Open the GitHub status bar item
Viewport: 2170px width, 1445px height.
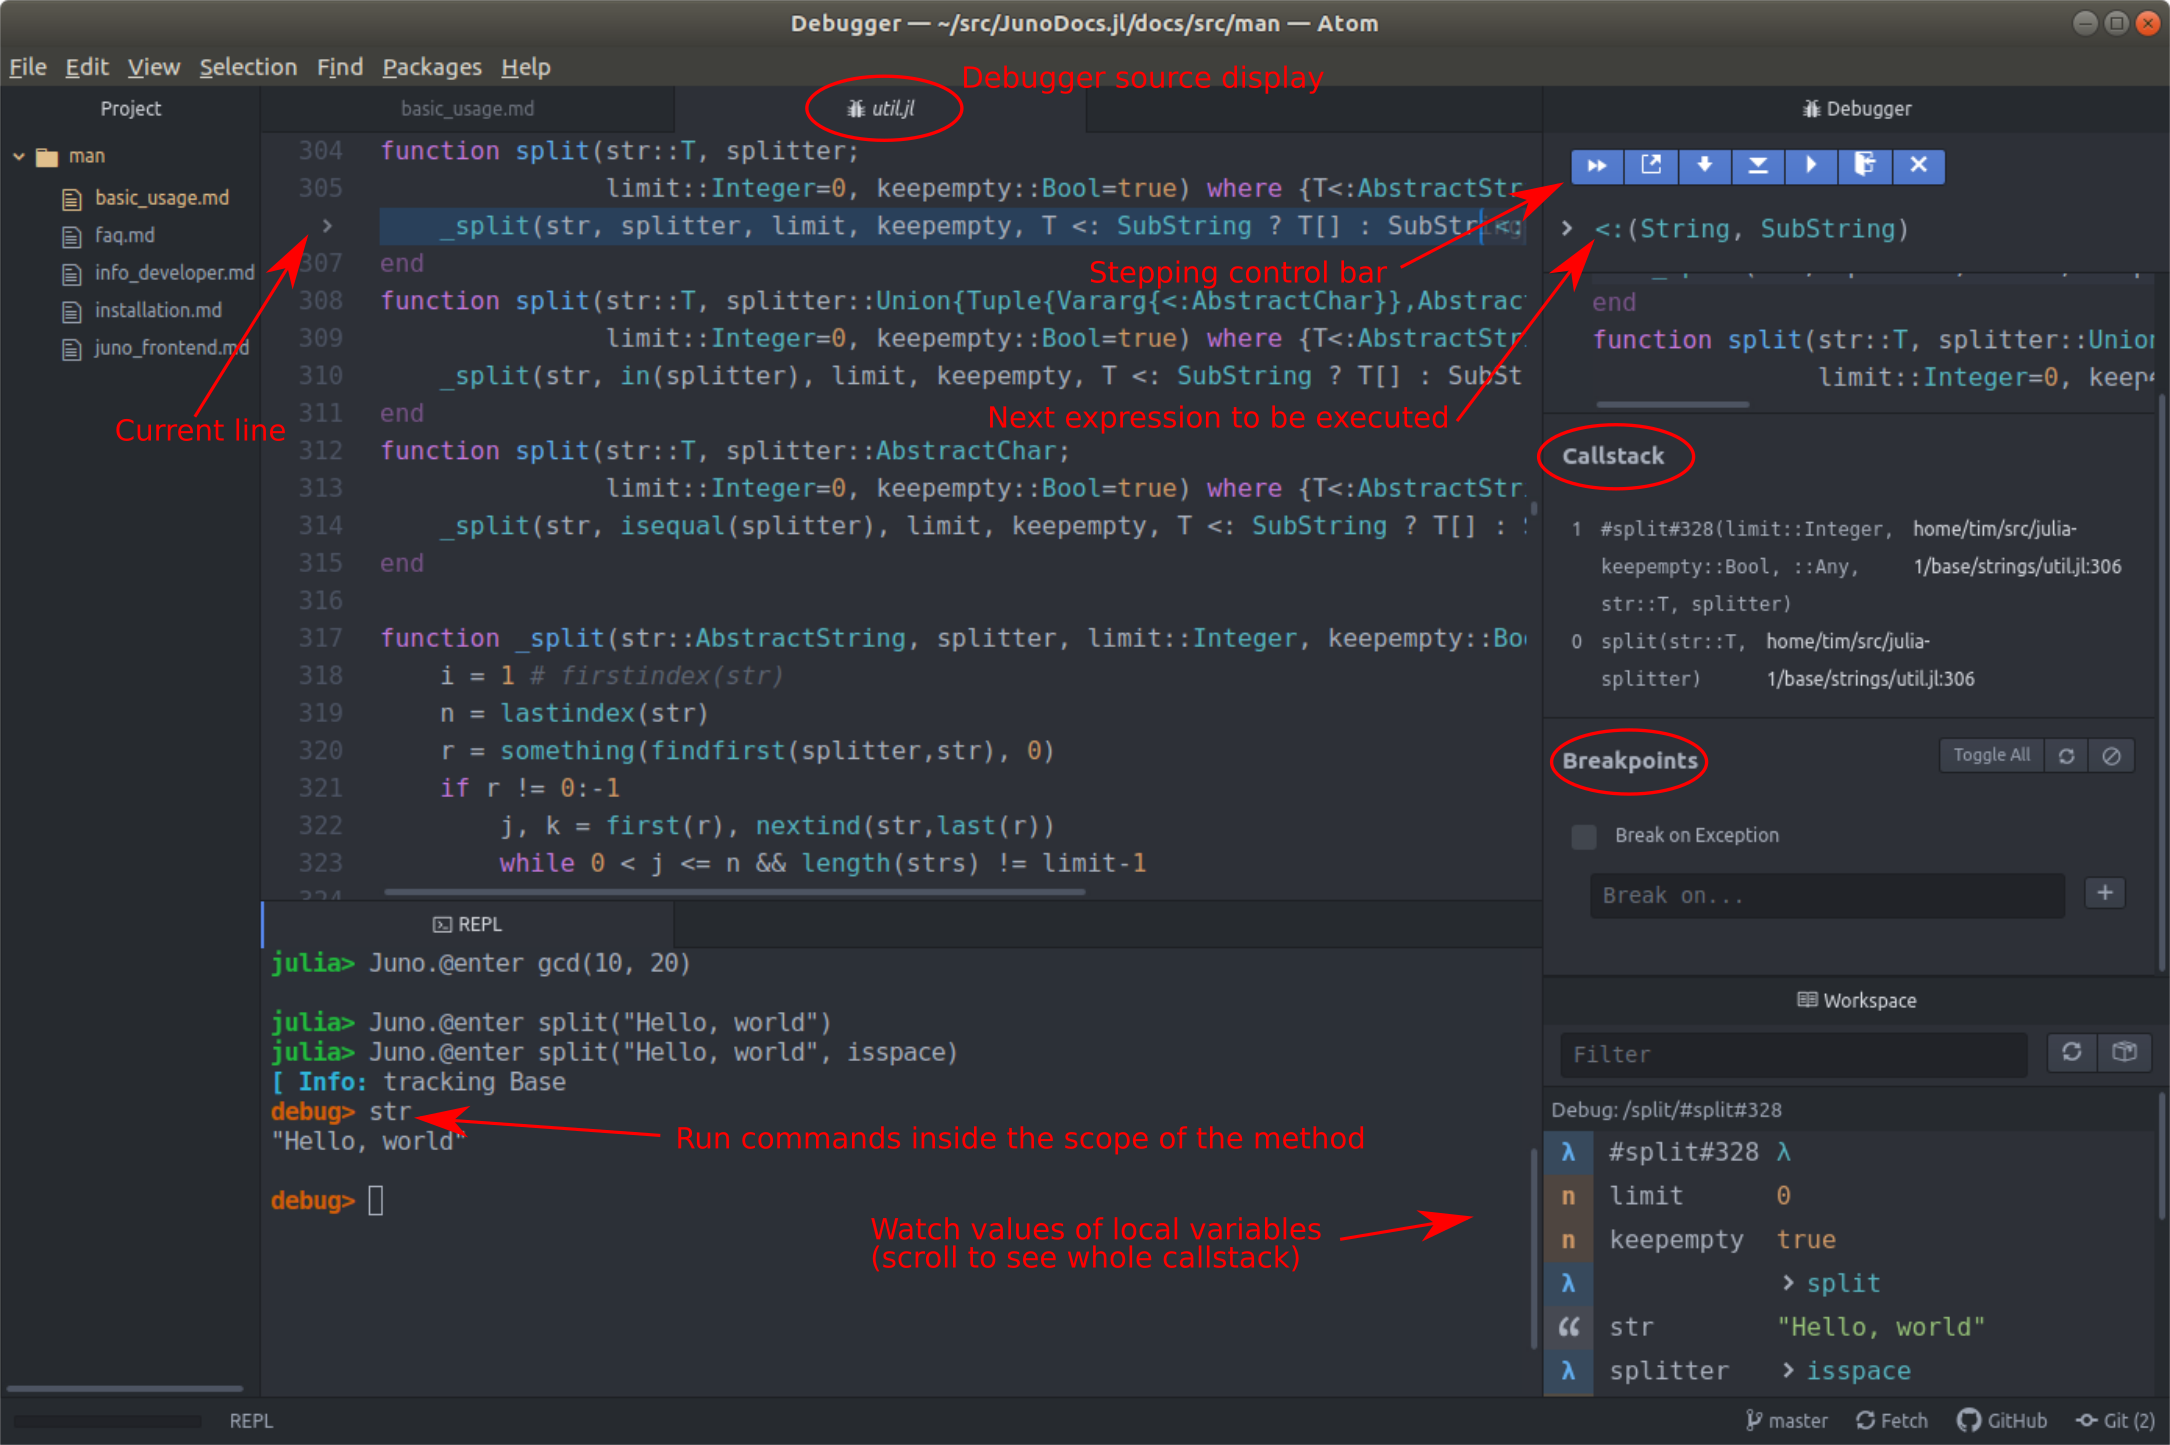2001,1421
